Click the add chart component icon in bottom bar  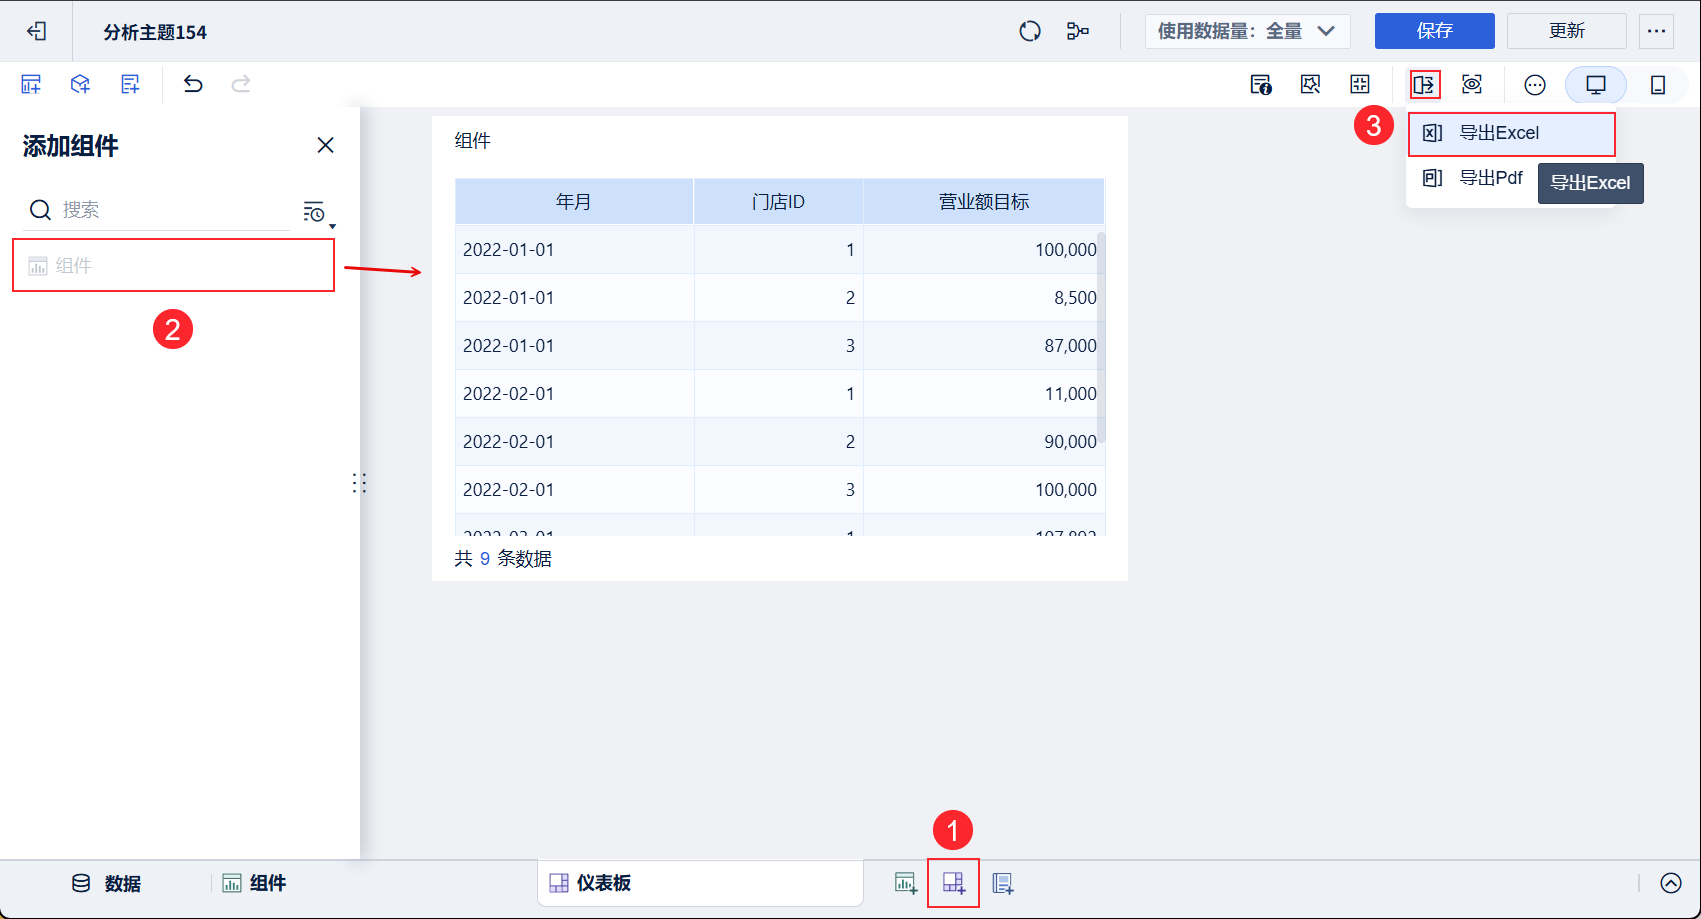905,883
